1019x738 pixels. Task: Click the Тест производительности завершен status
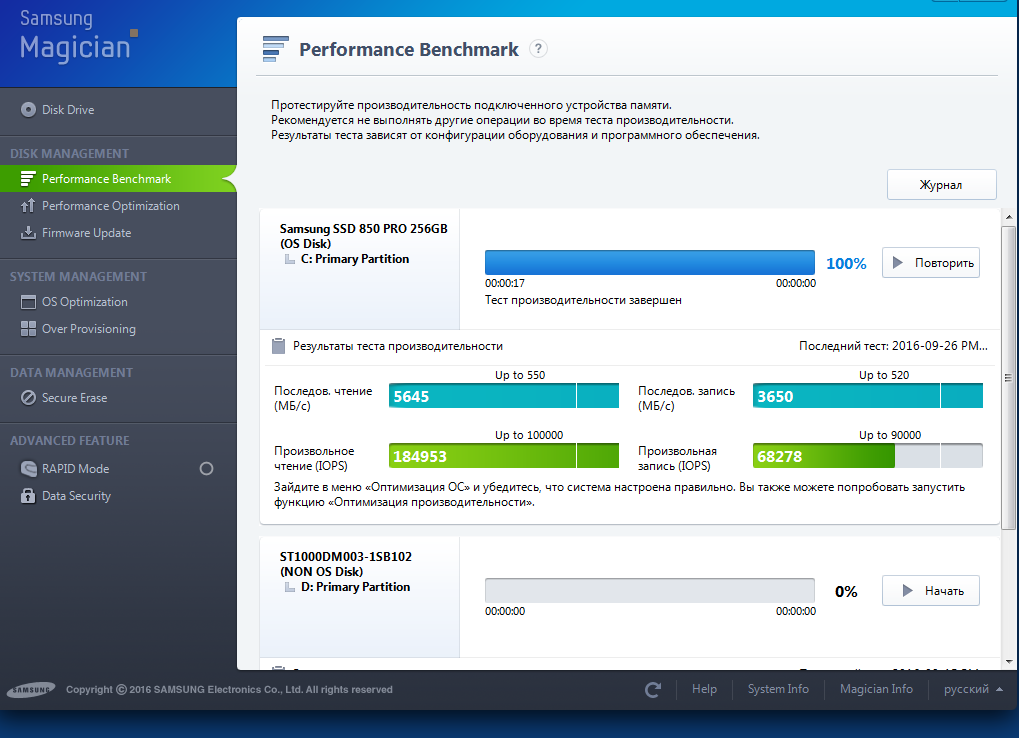pos(583,300)
